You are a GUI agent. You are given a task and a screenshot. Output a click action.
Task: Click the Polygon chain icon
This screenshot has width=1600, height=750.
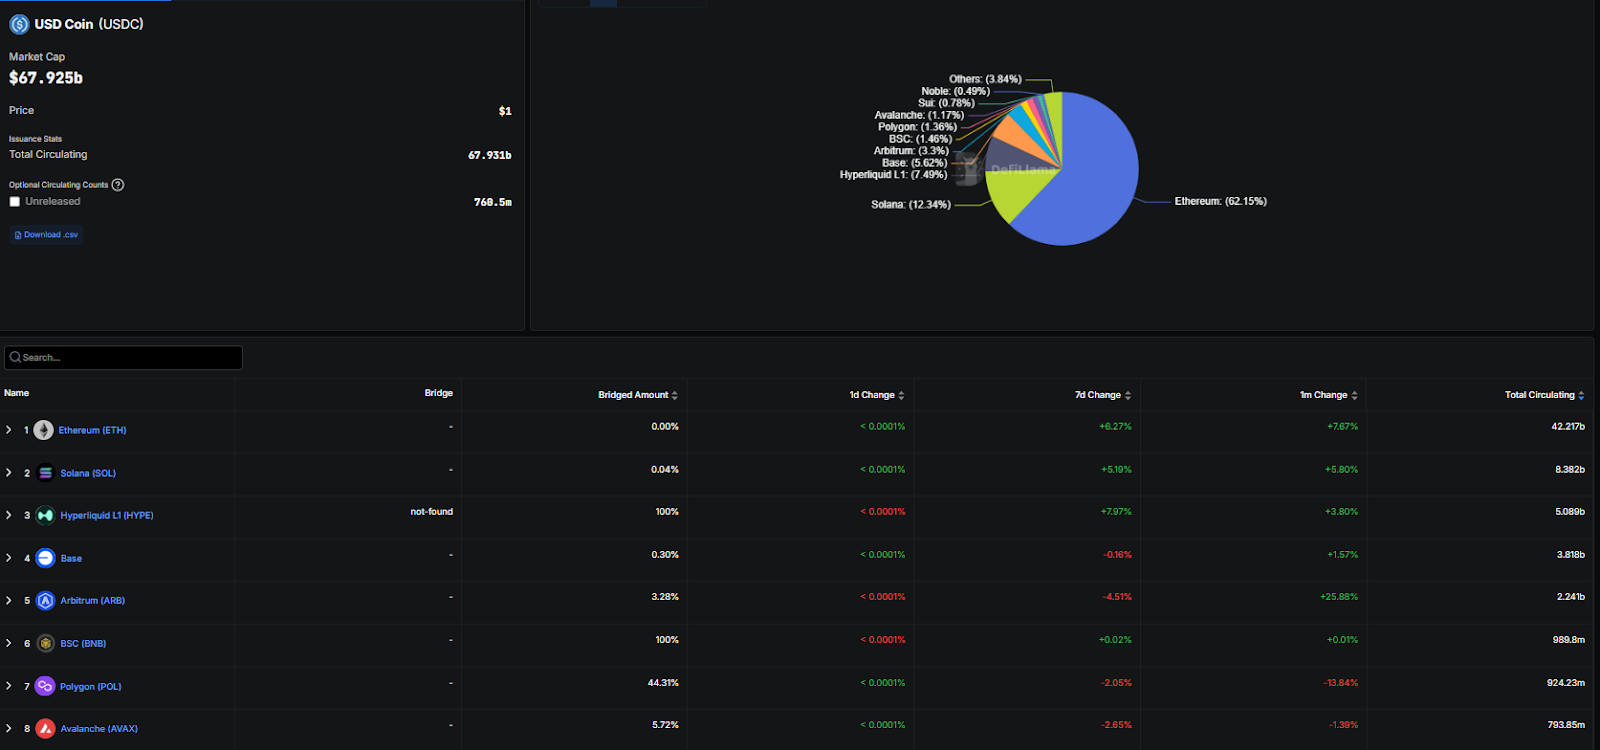45,686
